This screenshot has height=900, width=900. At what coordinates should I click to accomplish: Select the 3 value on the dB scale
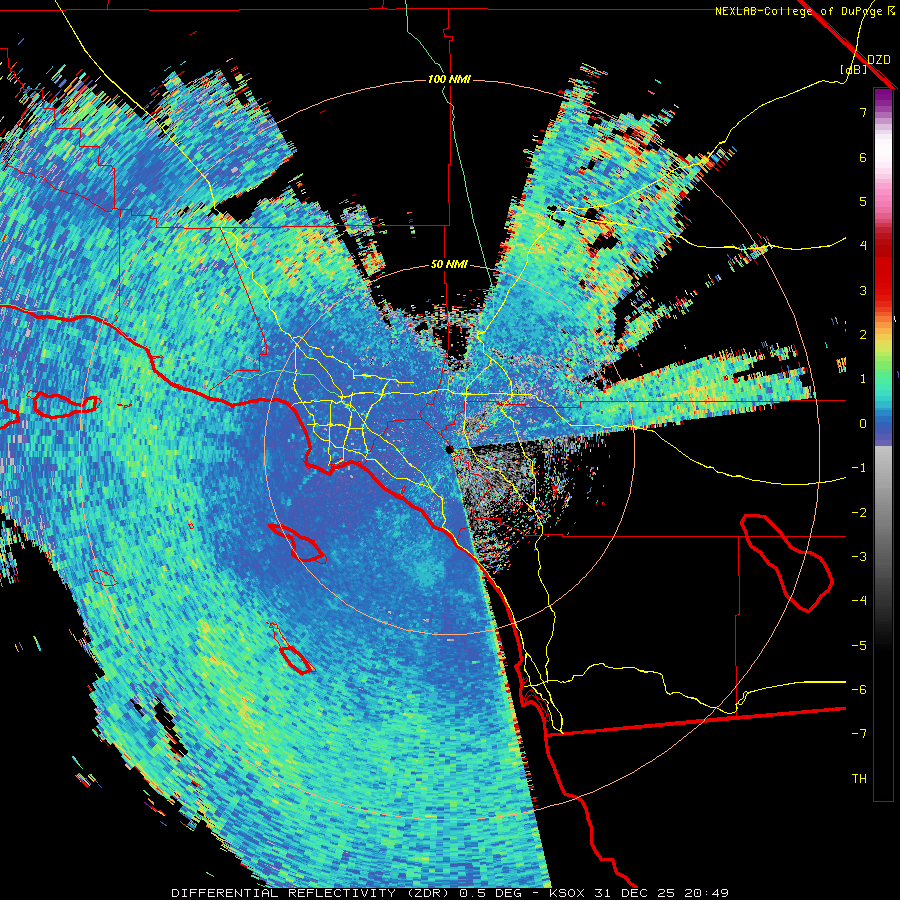[x=863, y=290]
